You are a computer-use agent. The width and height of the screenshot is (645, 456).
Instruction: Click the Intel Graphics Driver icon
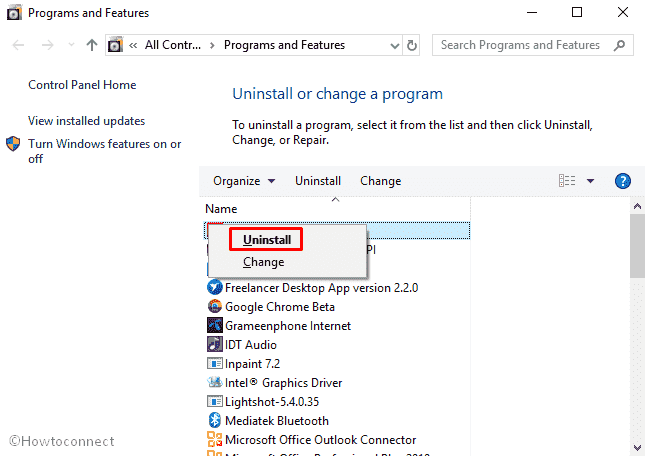[214, 382]
